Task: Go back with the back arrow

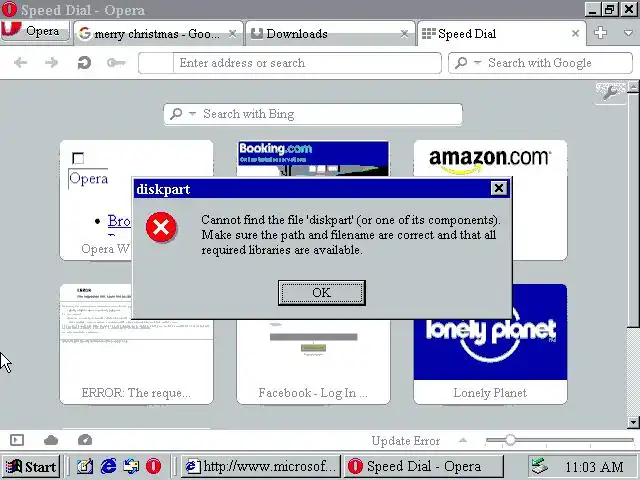Action: point(20,63)
